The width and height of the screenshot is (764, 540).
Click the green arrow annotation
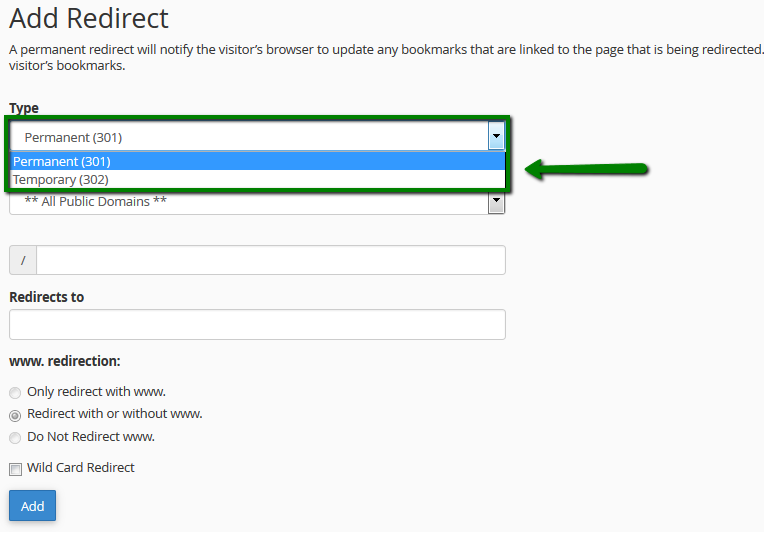[x=588, y=169]
